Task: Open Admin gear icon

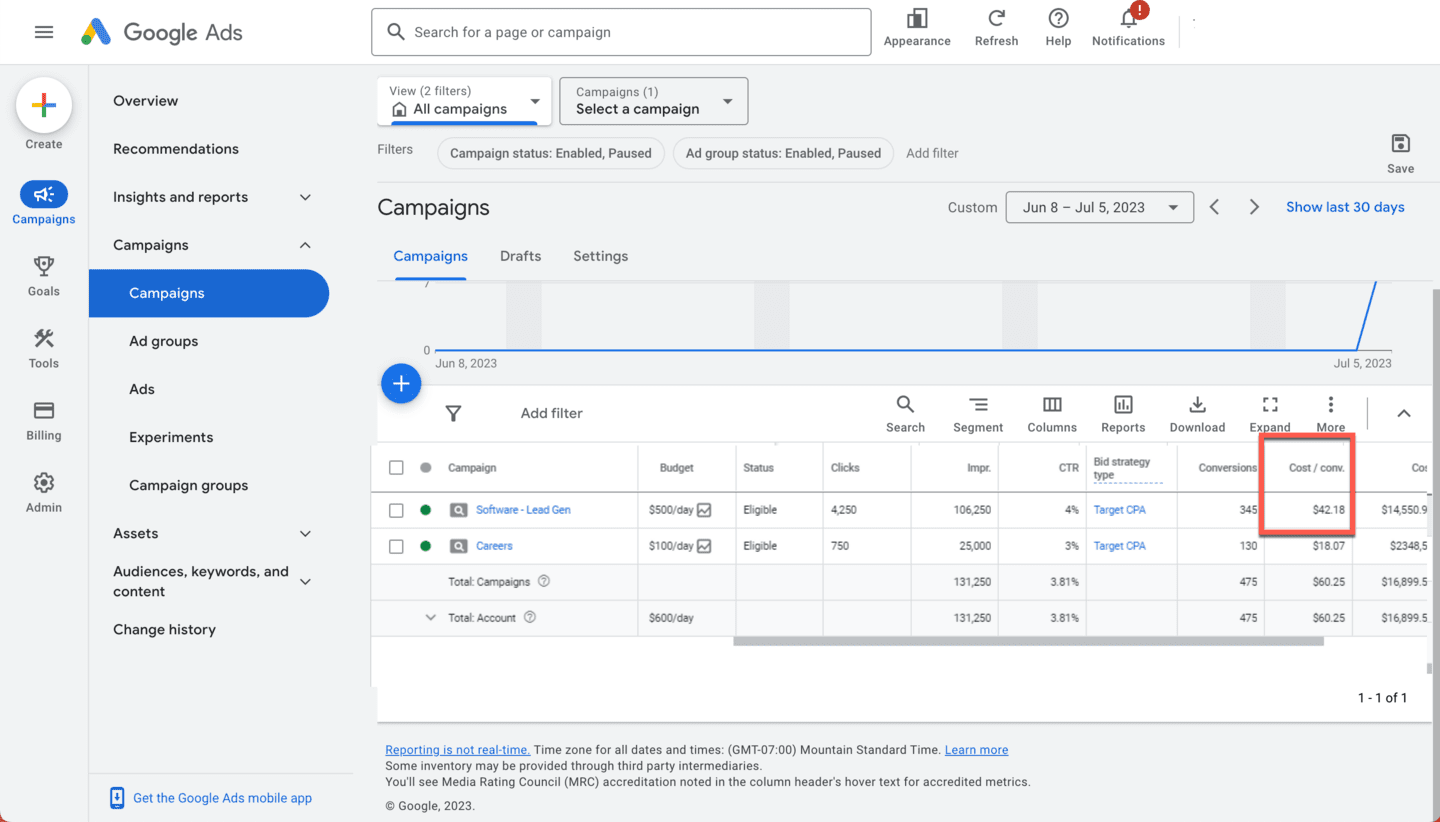Action: (44, 492)
